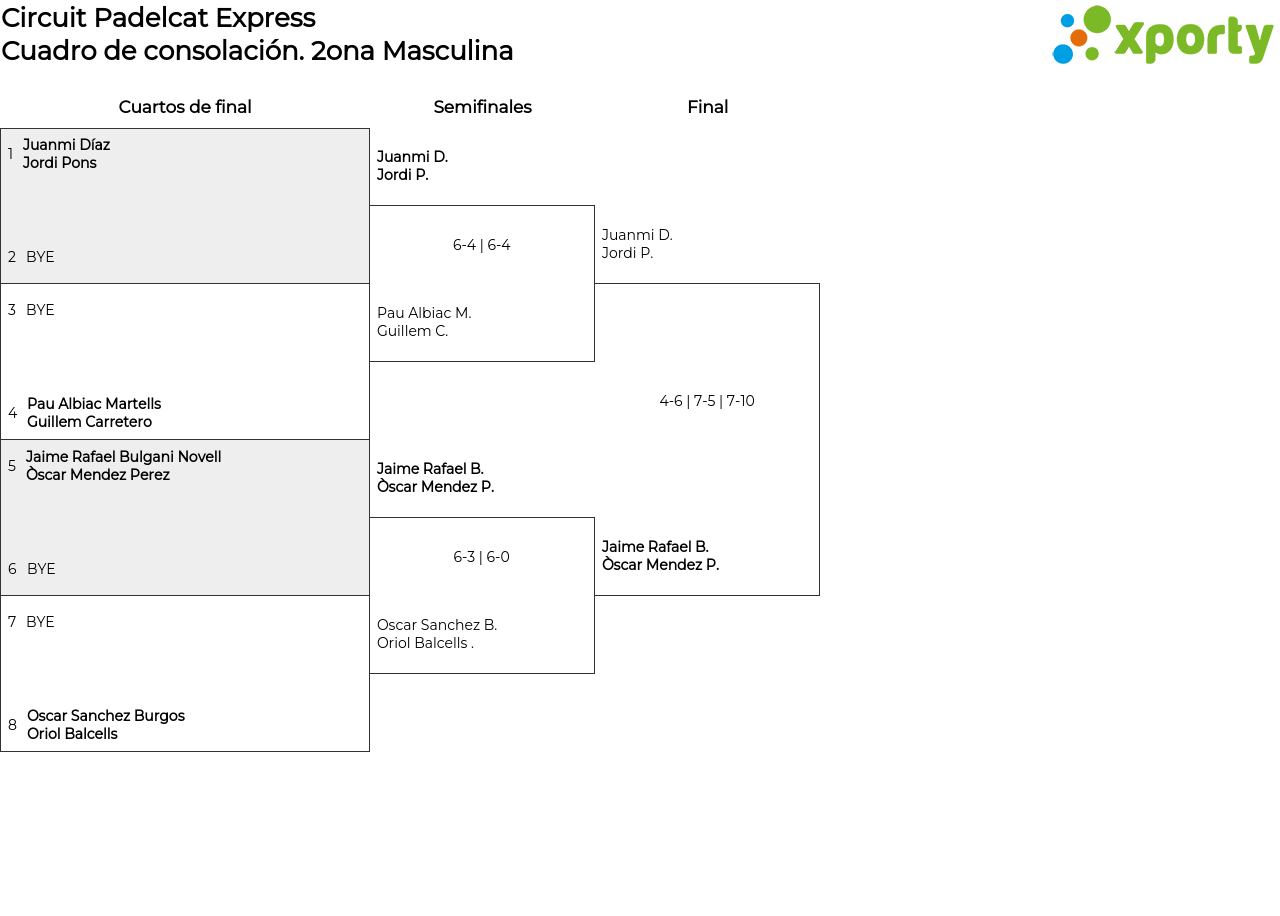Select the BYE slot in position 6
This screenshot has height=916, width=1280.
[41, 569]
